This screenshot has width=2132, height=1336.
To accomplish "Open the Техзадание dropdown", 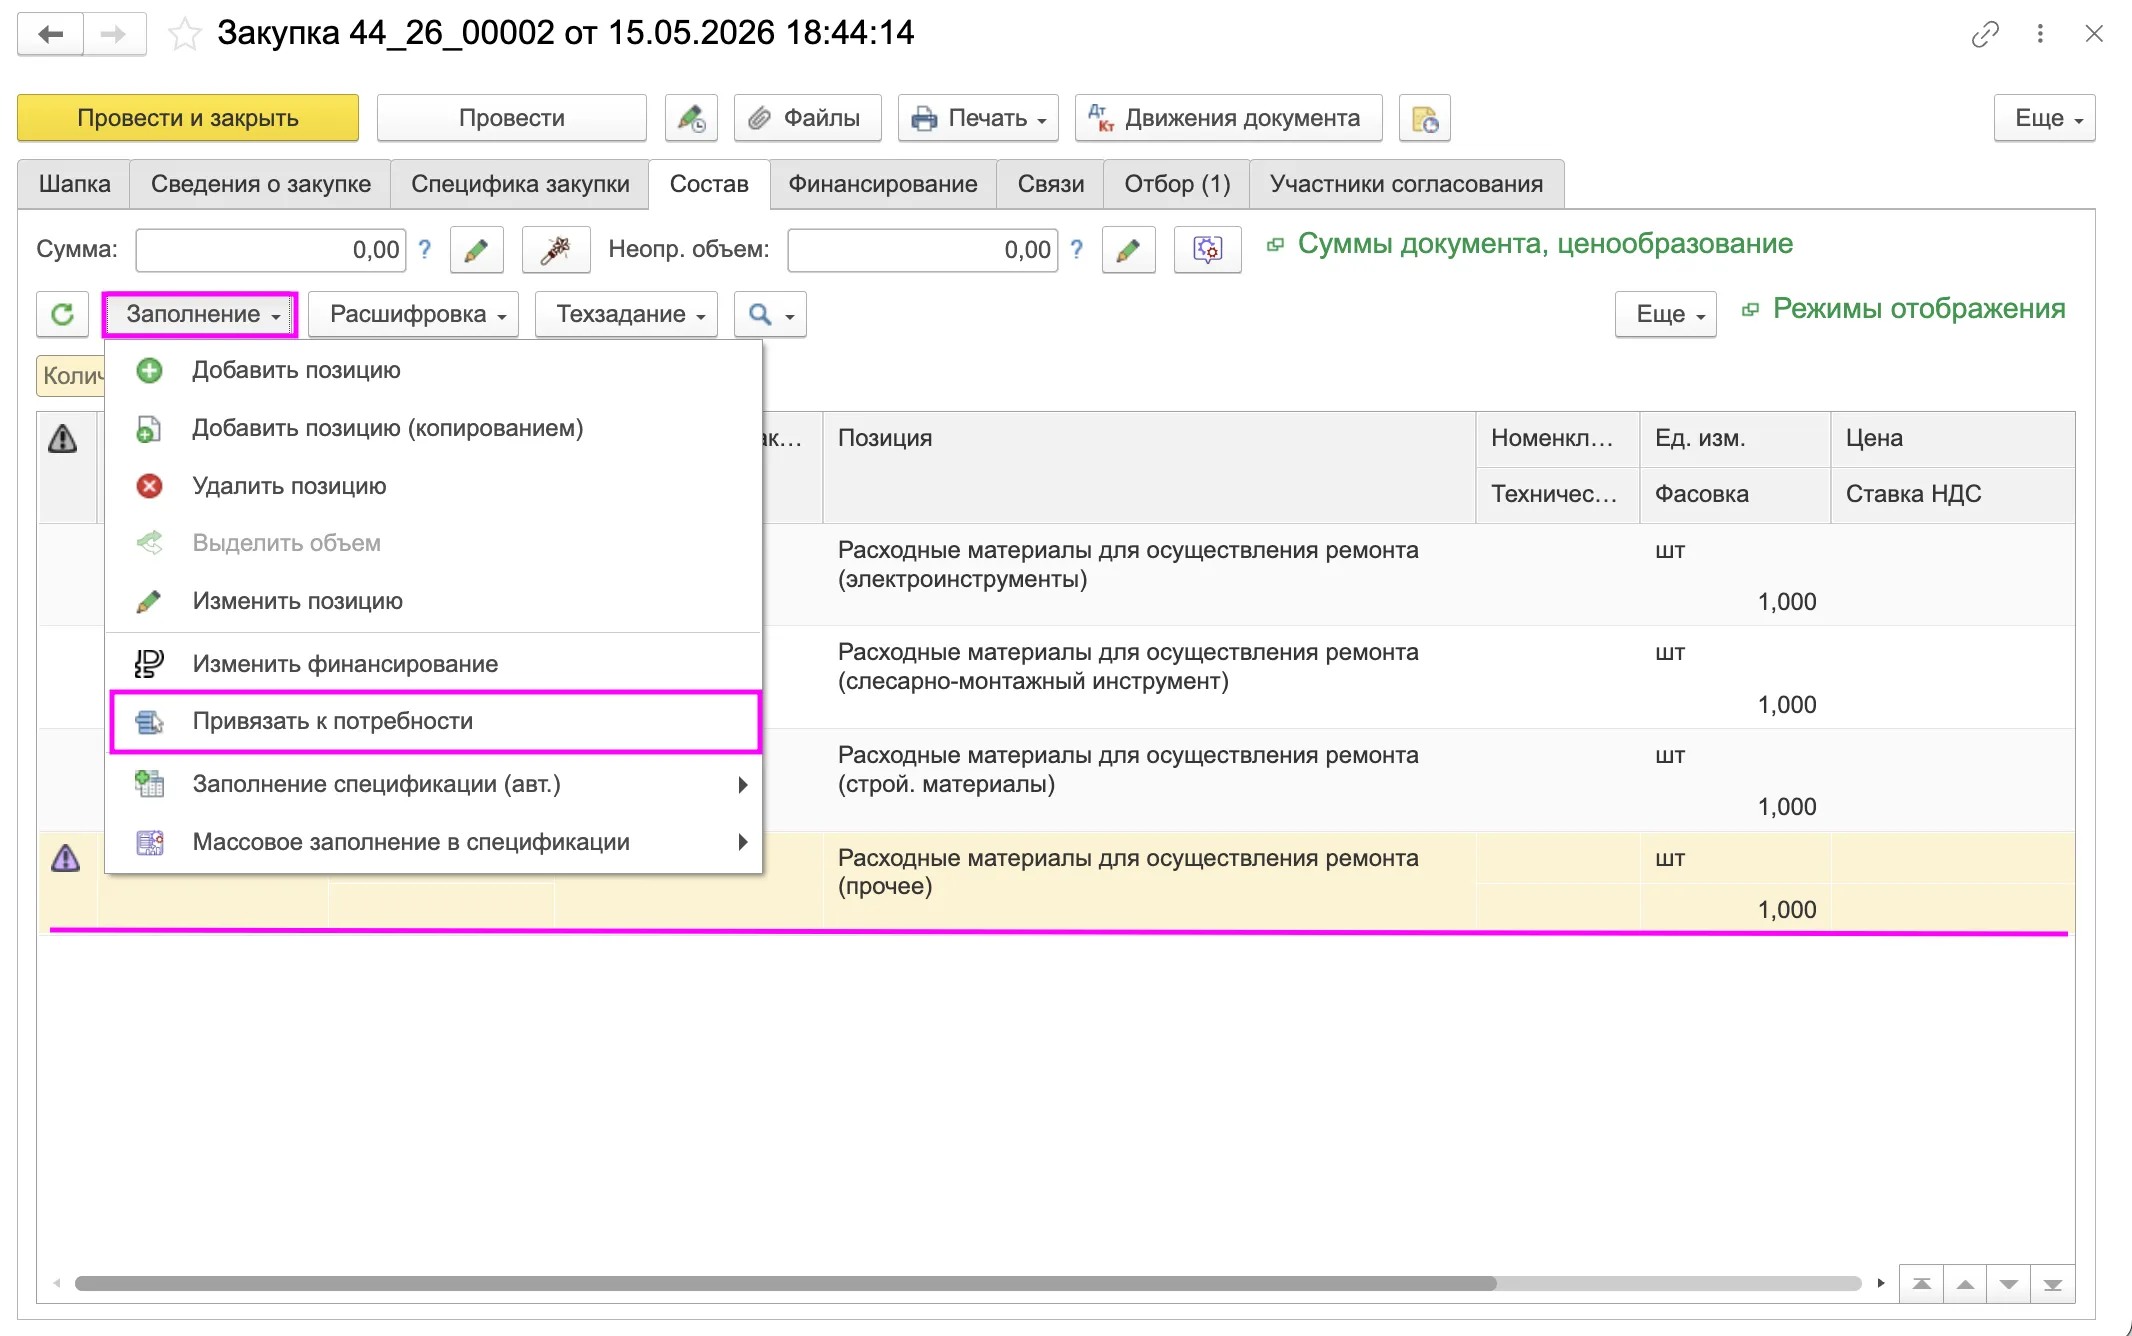I will pos(626,314).
